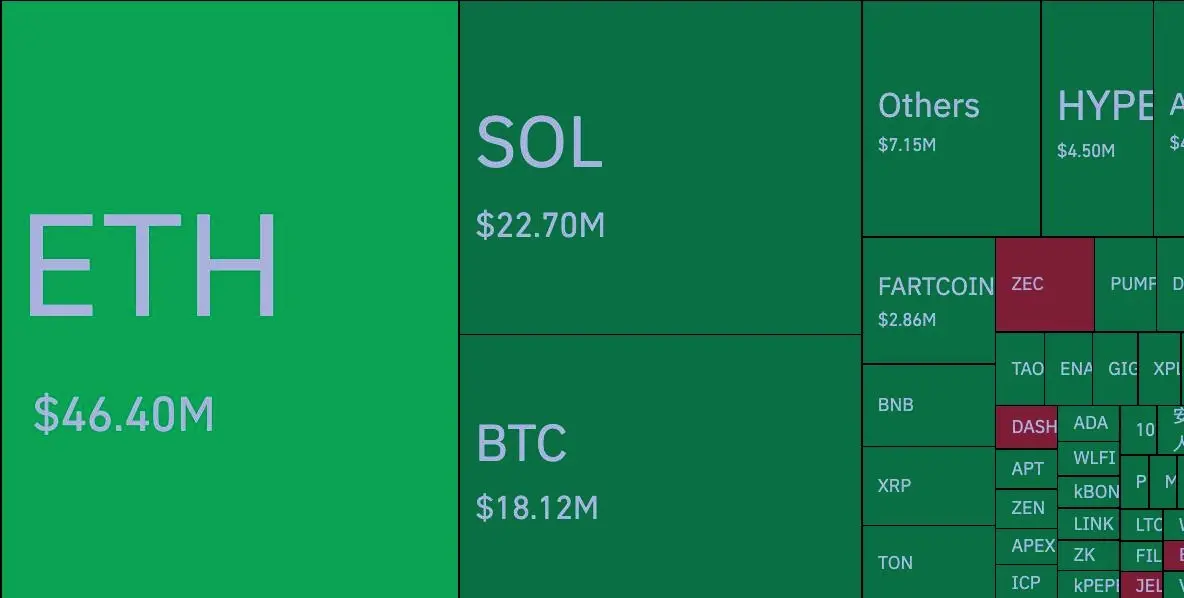Click the red DASH tile
This screenshot has height=598, width=1184.
tap(1026, 427)
